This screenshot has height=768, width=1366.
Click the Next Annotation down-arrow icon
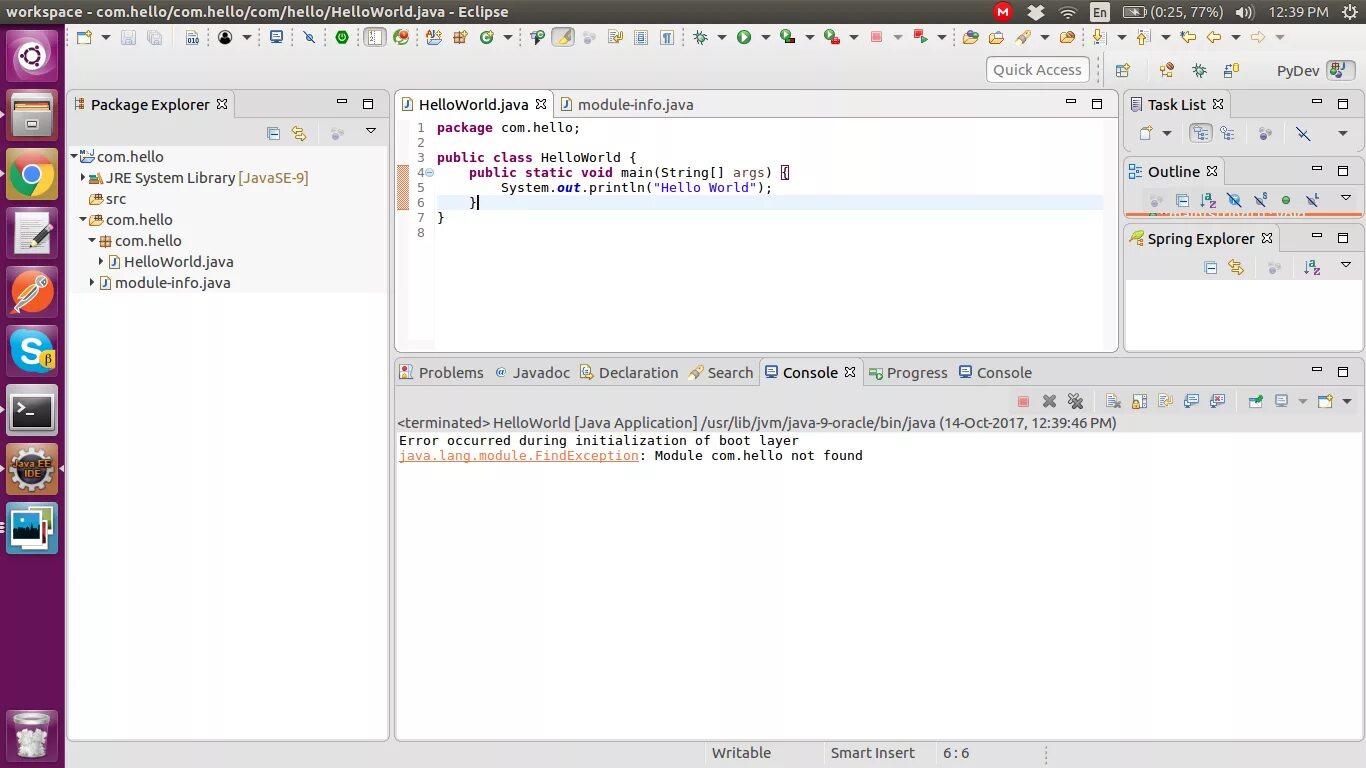tap(1098, 37)
